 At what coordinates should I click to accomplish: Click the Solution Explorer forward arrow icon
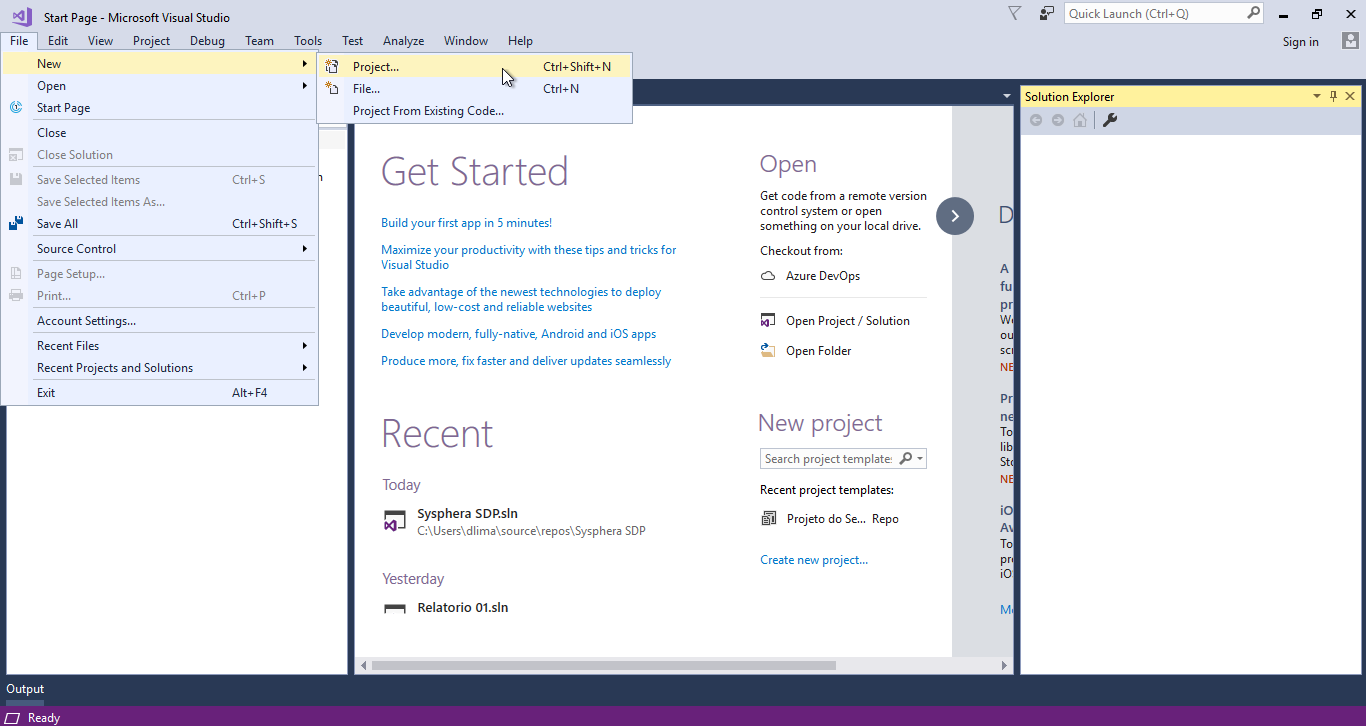pyautogui.click(x=1058, y=120)
